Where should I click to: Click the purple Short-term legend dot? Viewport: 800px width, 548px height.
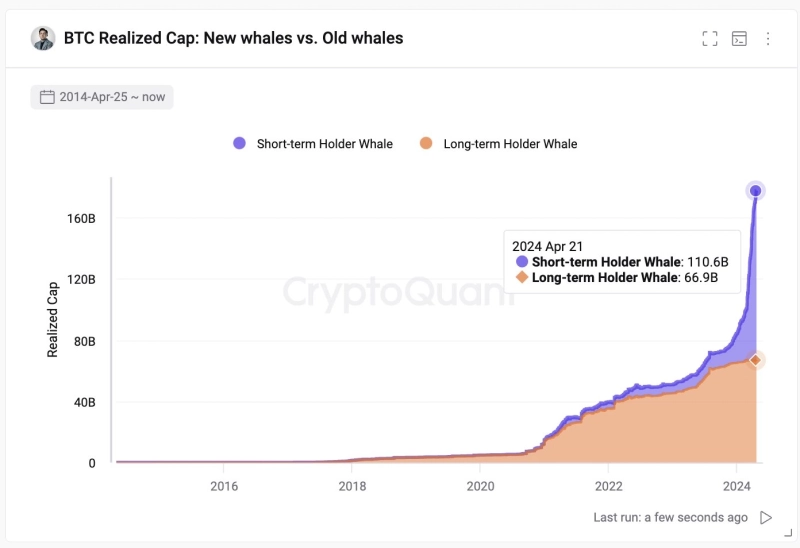(239, 143)
